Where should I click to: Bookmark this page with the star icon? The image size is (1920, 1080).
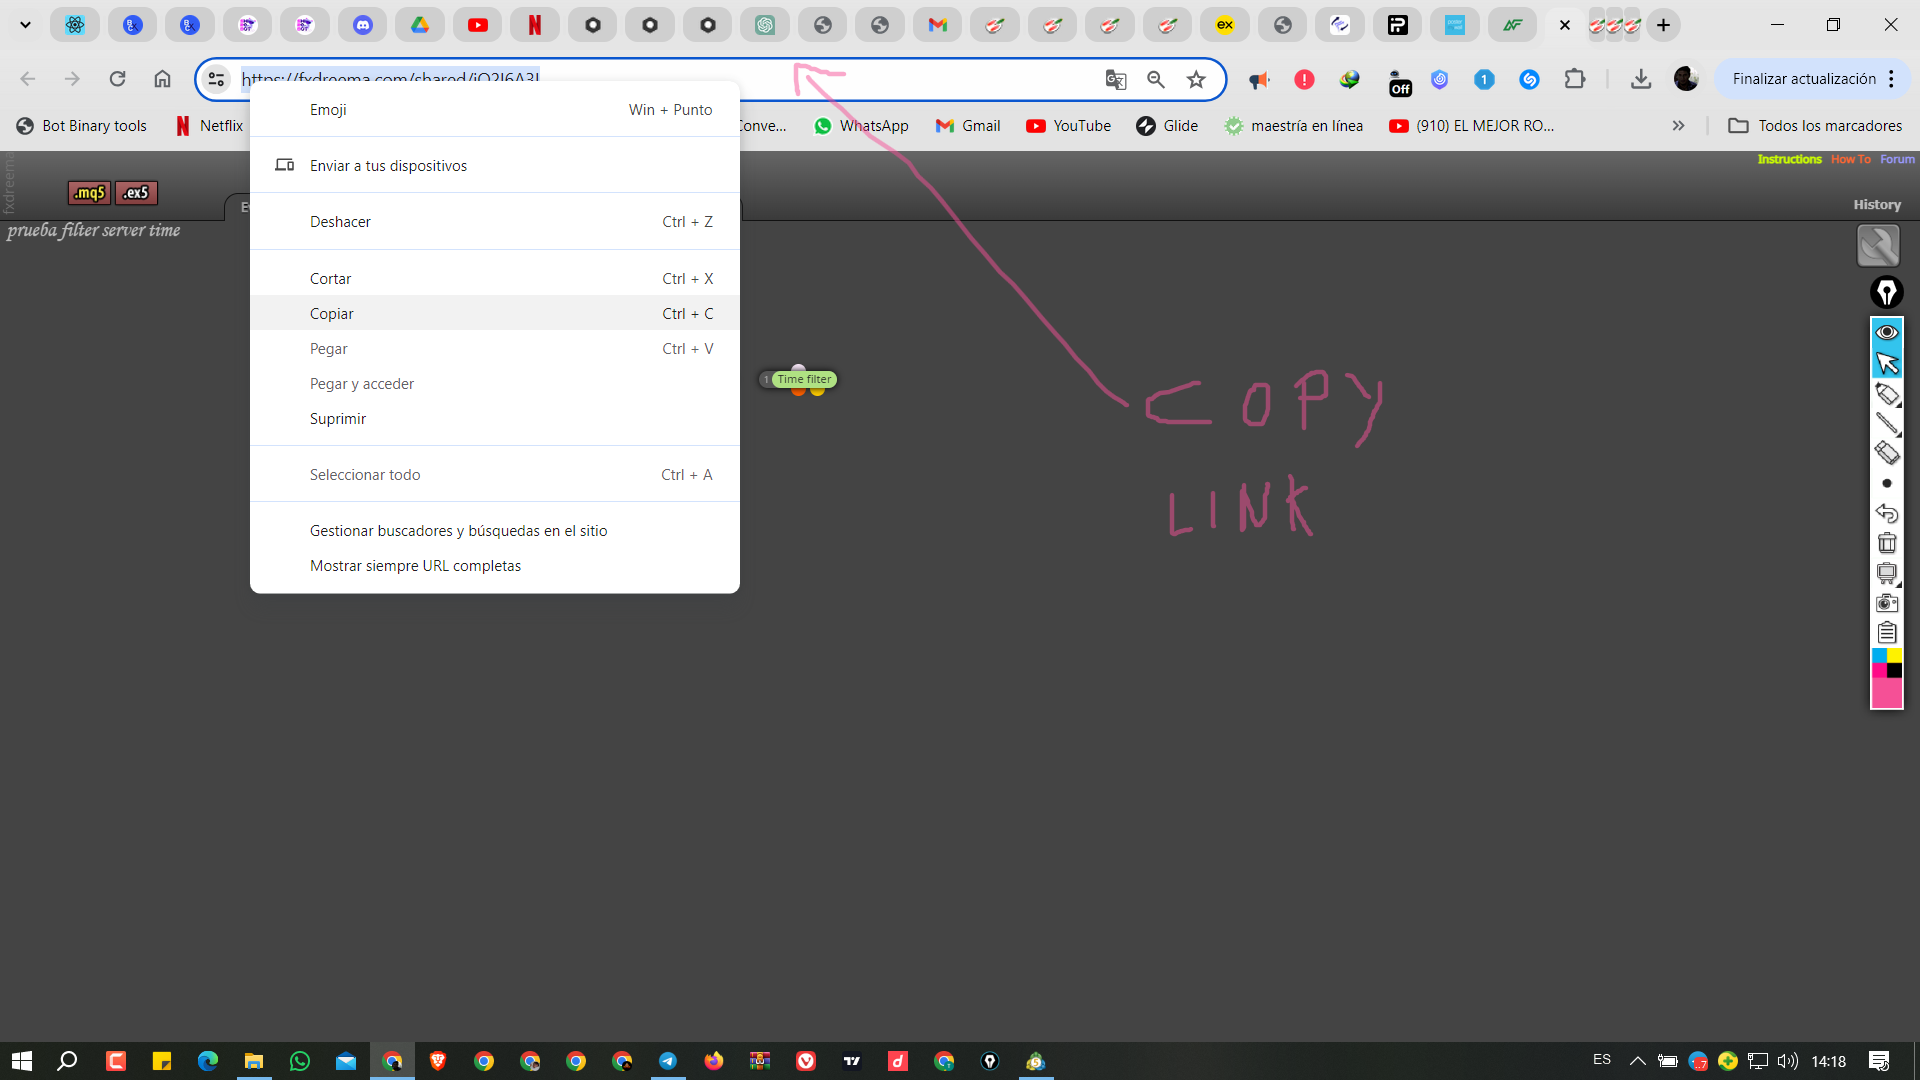1196,79
